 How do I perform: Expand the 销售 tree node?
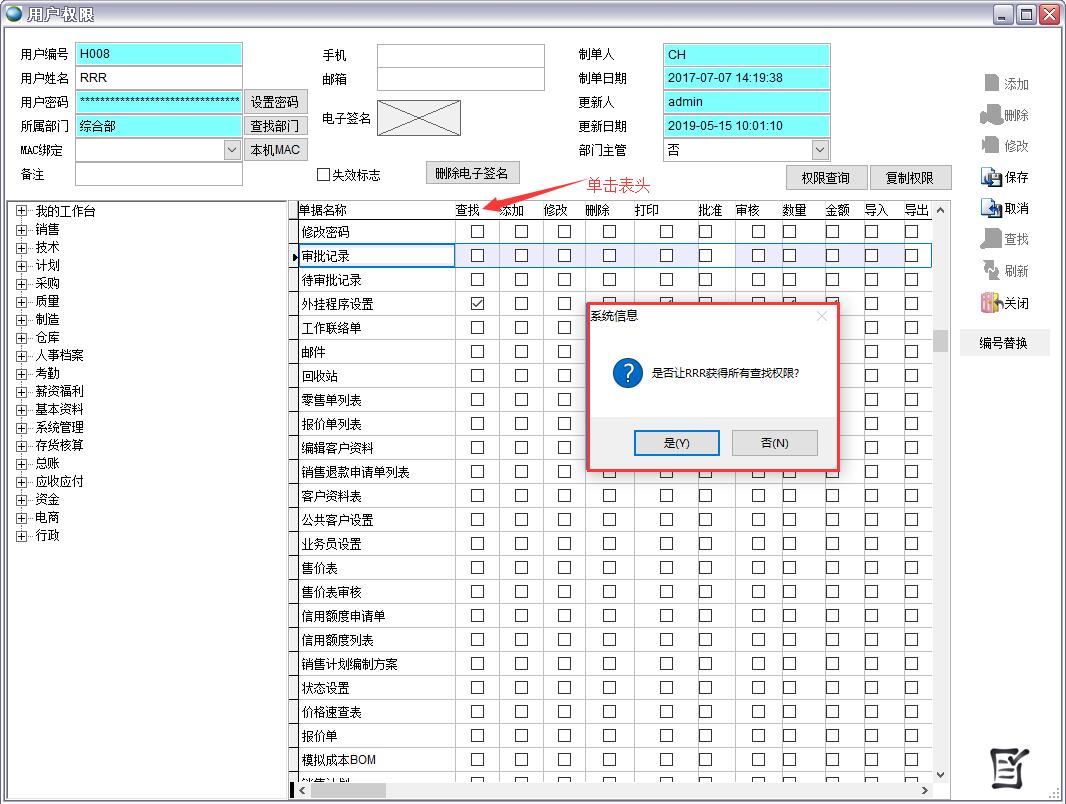click(x=22, y=229)
